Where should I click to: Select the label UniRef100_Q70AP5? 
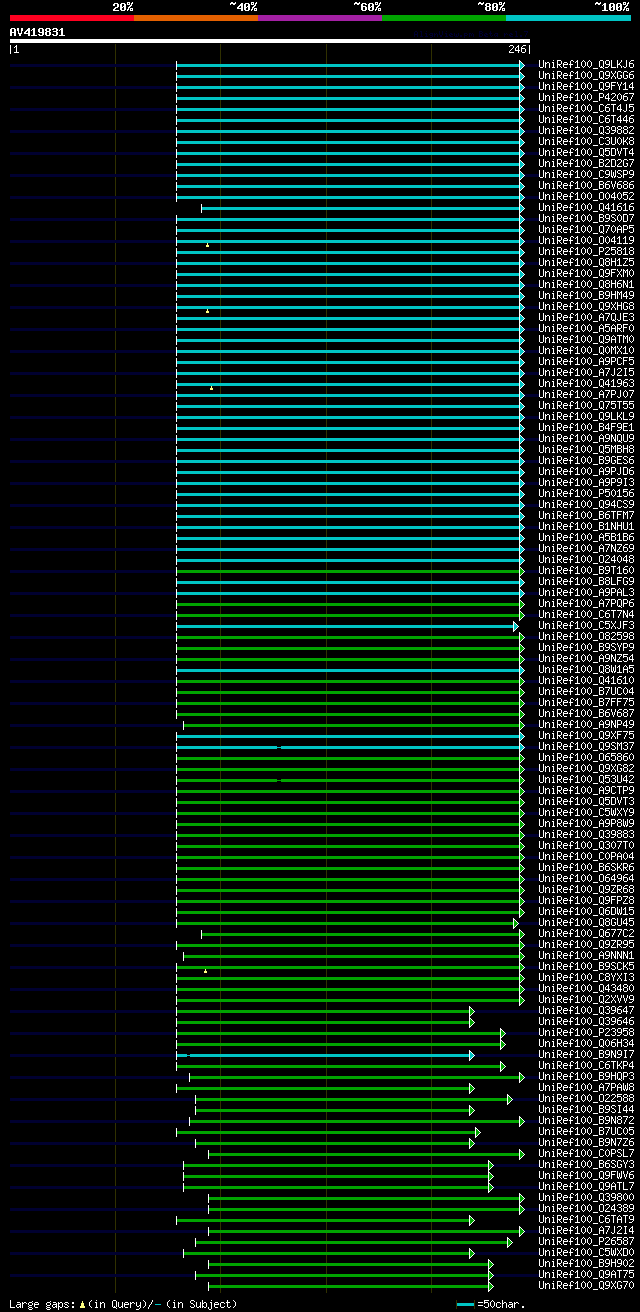[586, 229]
